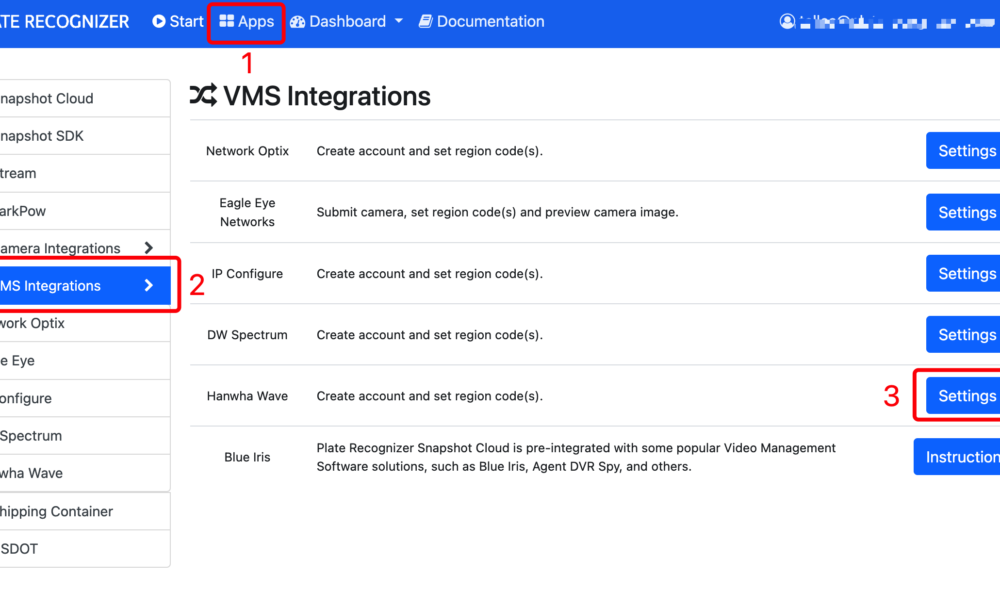
Task: Click the blurred account name in navbar
Action: click(x=896, y=23)
